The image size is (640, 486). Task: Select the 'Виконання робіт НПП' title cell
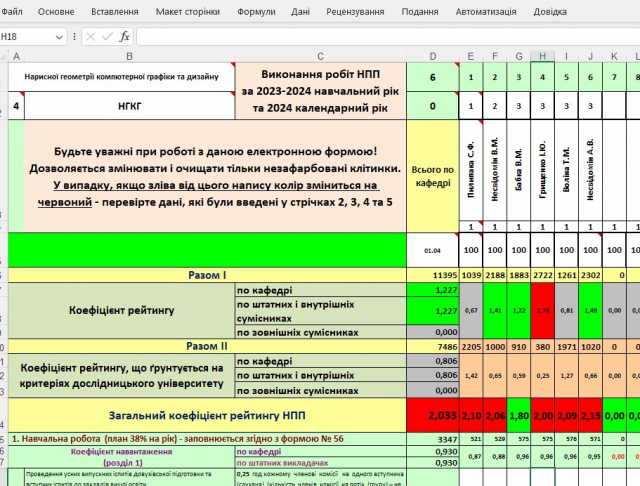320,91
